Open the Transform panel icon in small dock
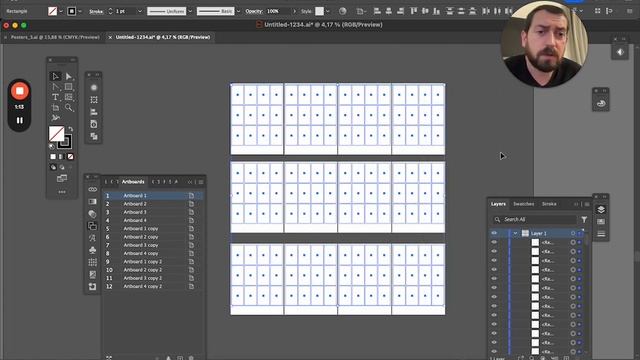Image resolution: width=640 pixels, height=360 pixels. coord(94,100)
